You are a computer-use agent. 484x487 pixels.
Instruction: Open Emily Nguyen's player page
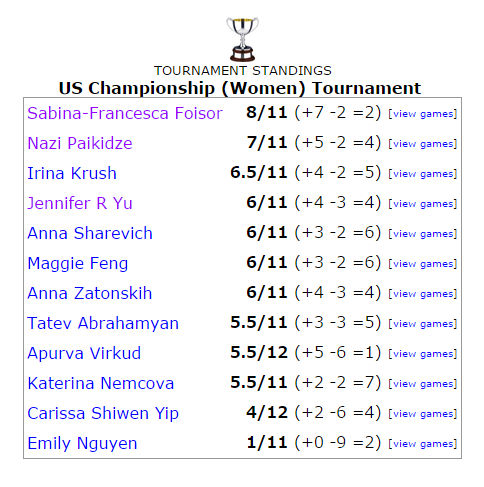coord(82,443)
